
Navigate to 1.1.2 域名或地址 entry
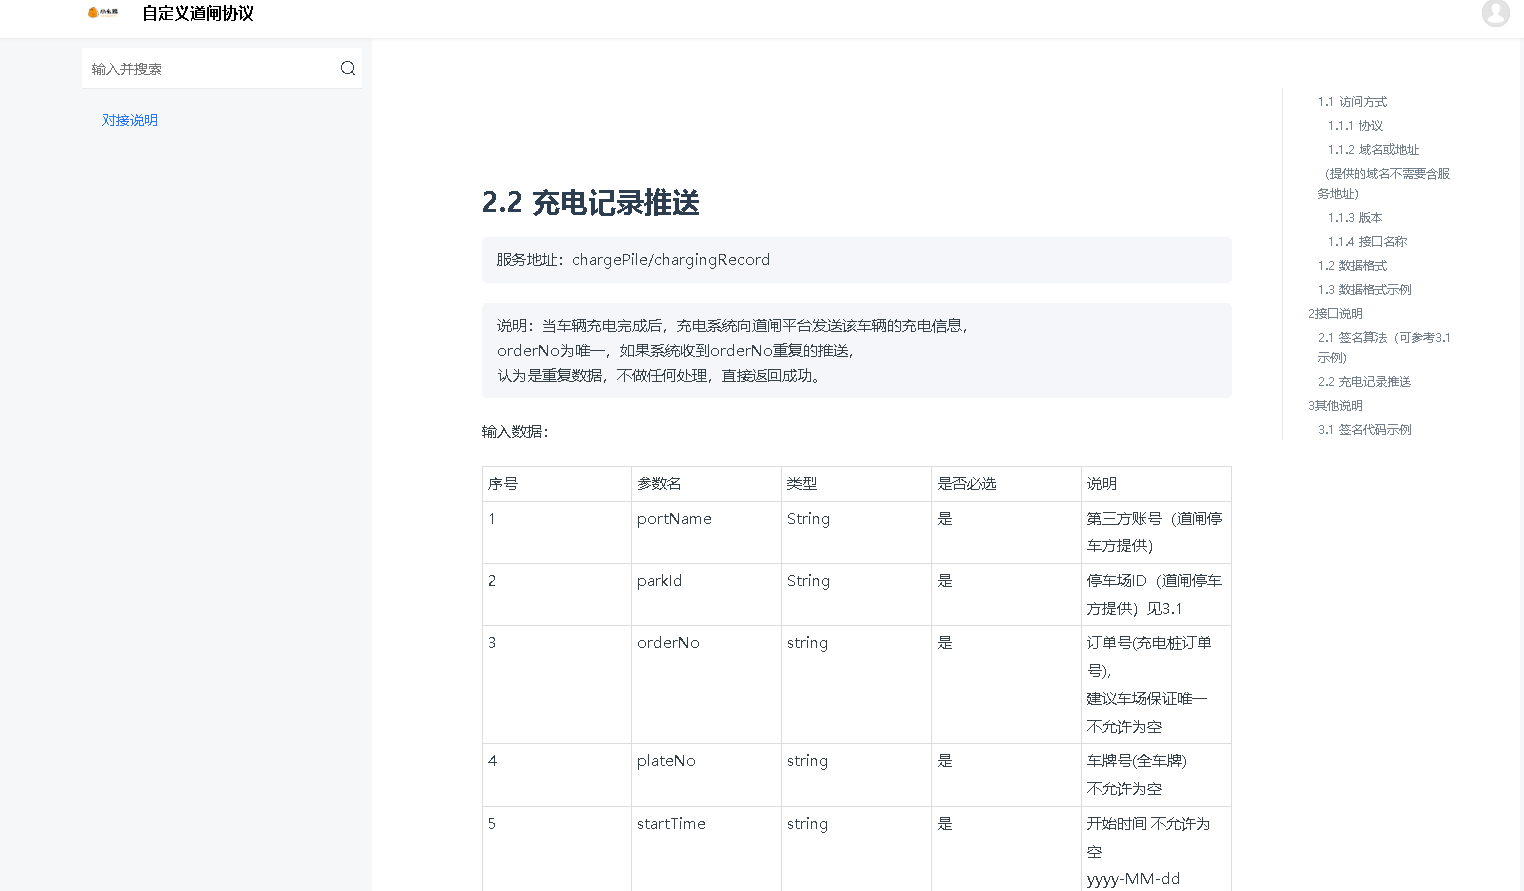click(1373, 150)
